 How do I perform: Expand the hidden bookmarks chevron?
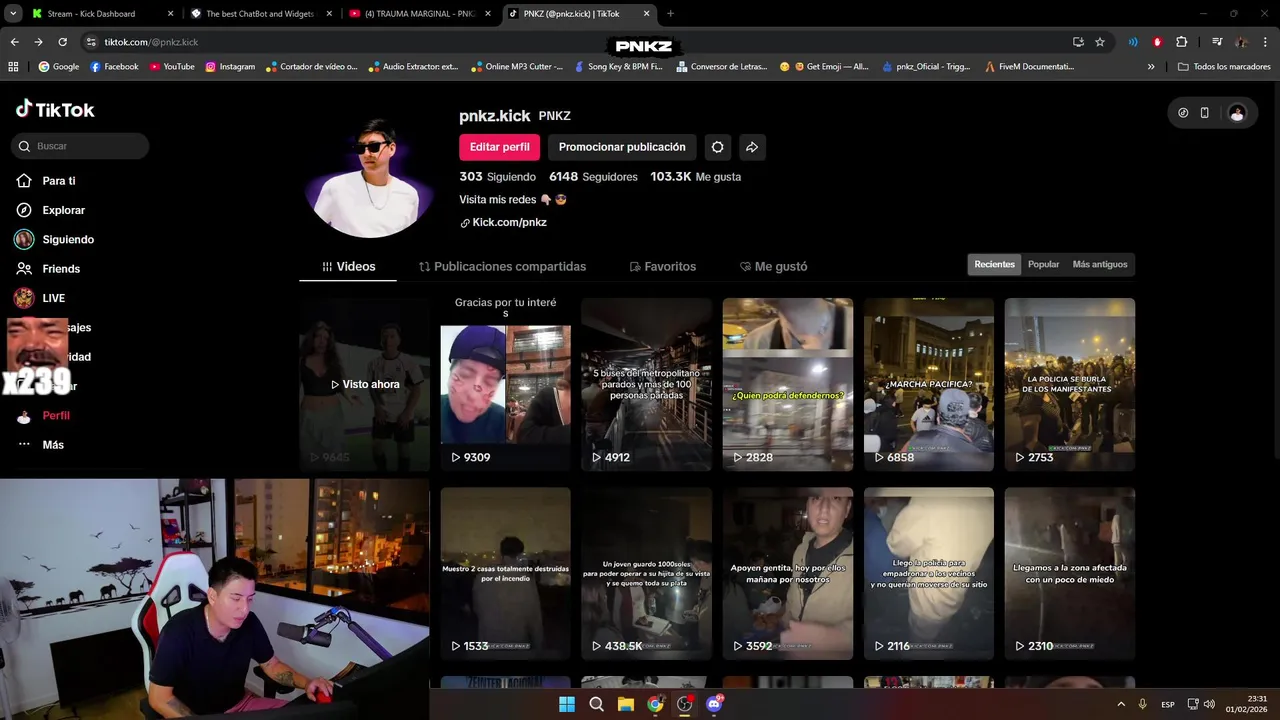(1151, 67)
